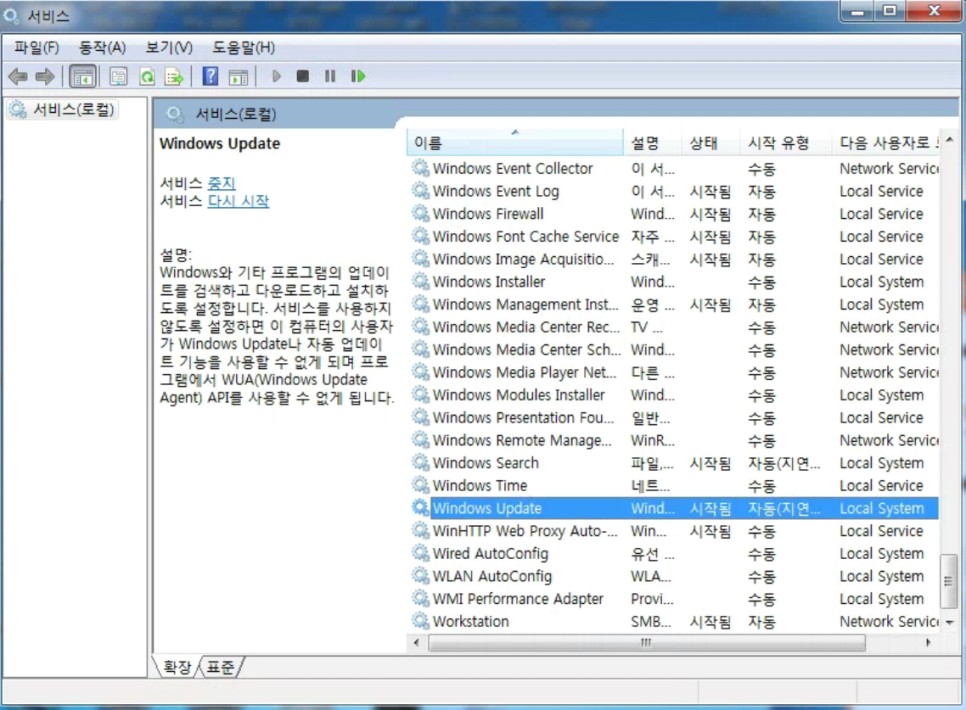Go forward using the toolbar forward arrow
This screenshot has height=710, width=966.
point(44,76)
